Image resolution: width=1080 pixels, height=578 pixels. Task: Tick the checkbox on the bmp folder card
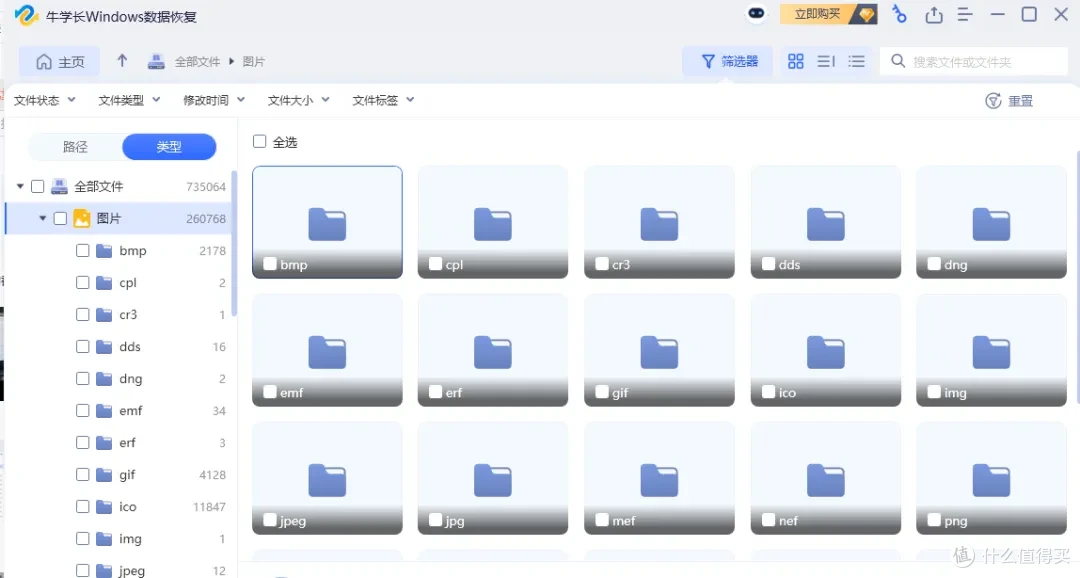270,264
